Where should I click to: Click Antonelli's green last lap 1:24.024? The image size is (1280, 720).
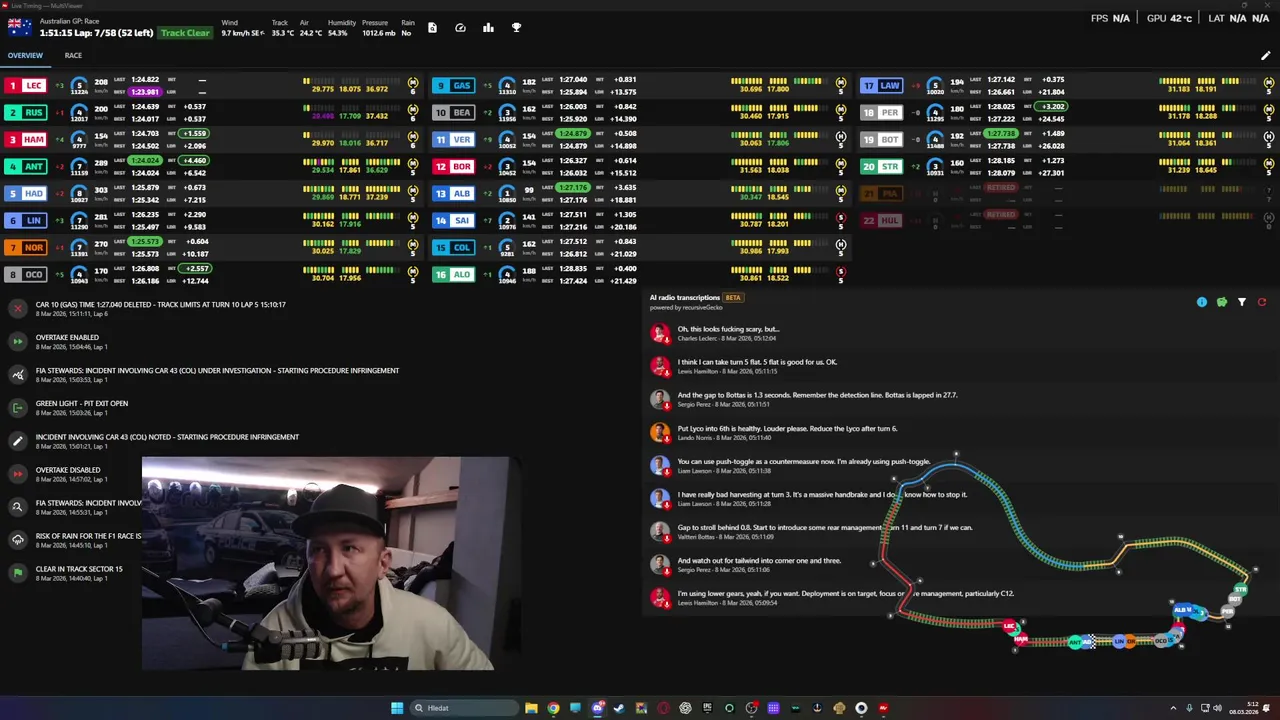tap(144, 161)
